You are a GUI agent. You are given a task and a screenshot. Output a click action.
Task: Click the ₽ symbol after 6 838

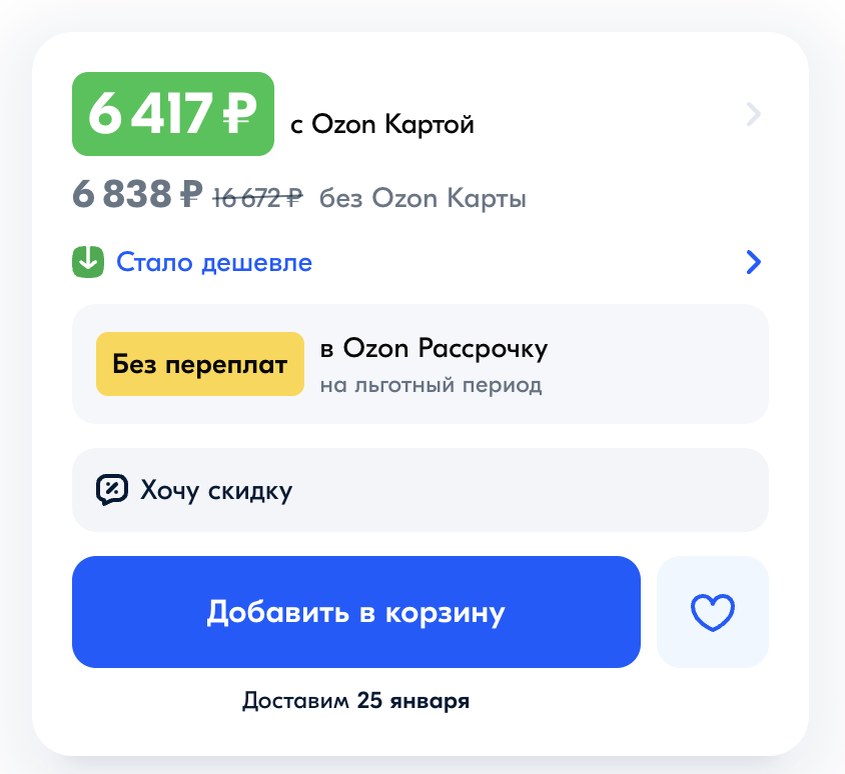tap(191, 194)
